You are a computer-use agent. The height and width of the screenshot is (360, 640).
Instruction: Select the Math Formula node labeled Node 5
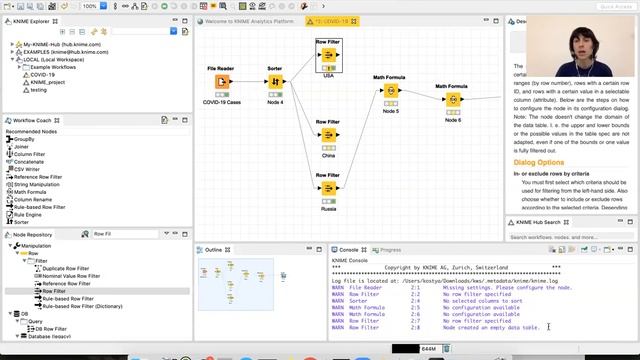coord(391,91)
